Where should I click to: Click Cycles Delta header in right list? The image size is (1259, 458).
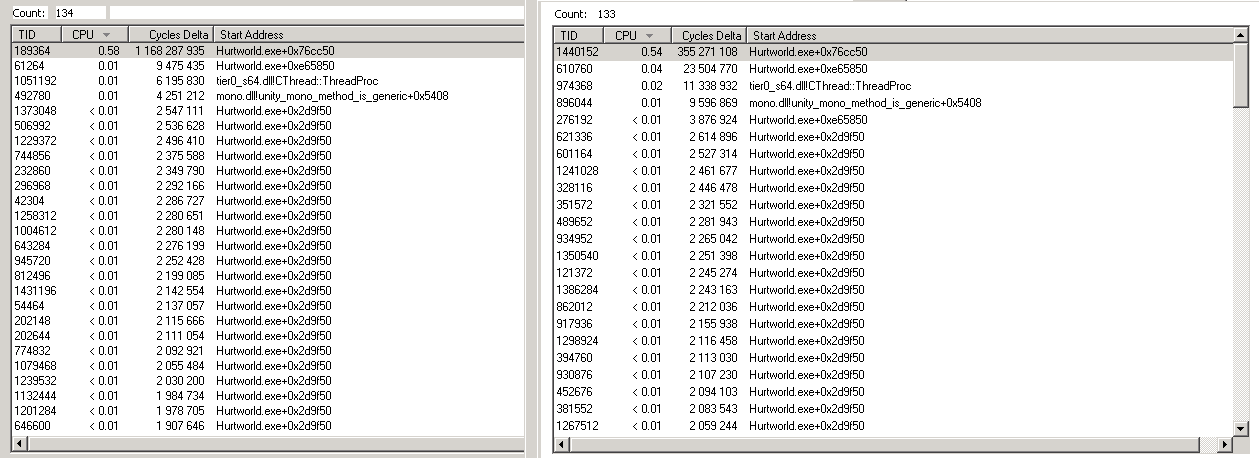(709, 35)
